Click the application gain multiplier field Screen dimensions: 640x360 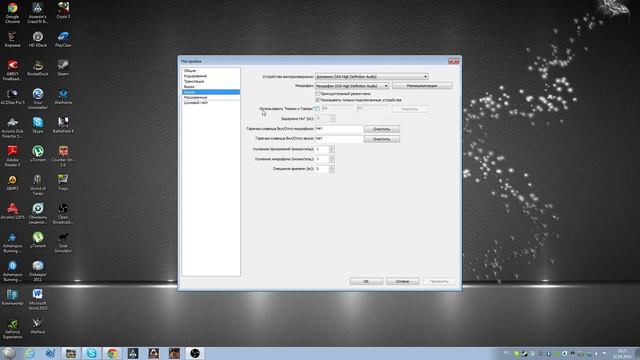pos(322,149)
